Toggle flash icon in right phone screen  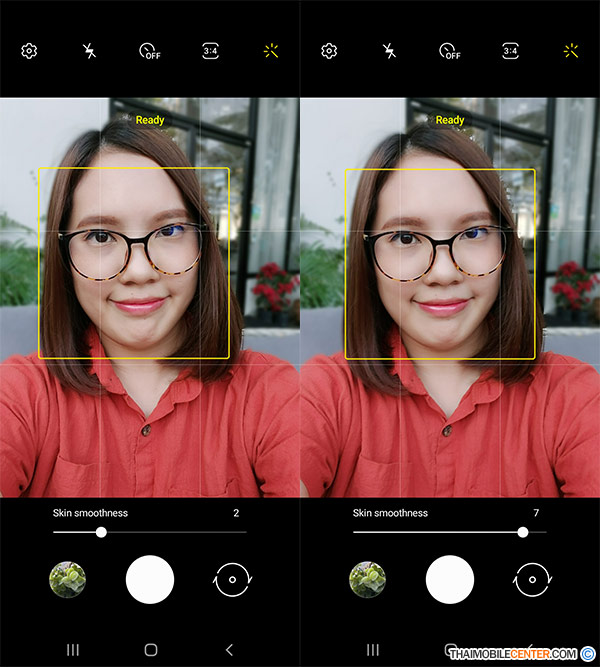pyautogui.click(x=389, y=51)
